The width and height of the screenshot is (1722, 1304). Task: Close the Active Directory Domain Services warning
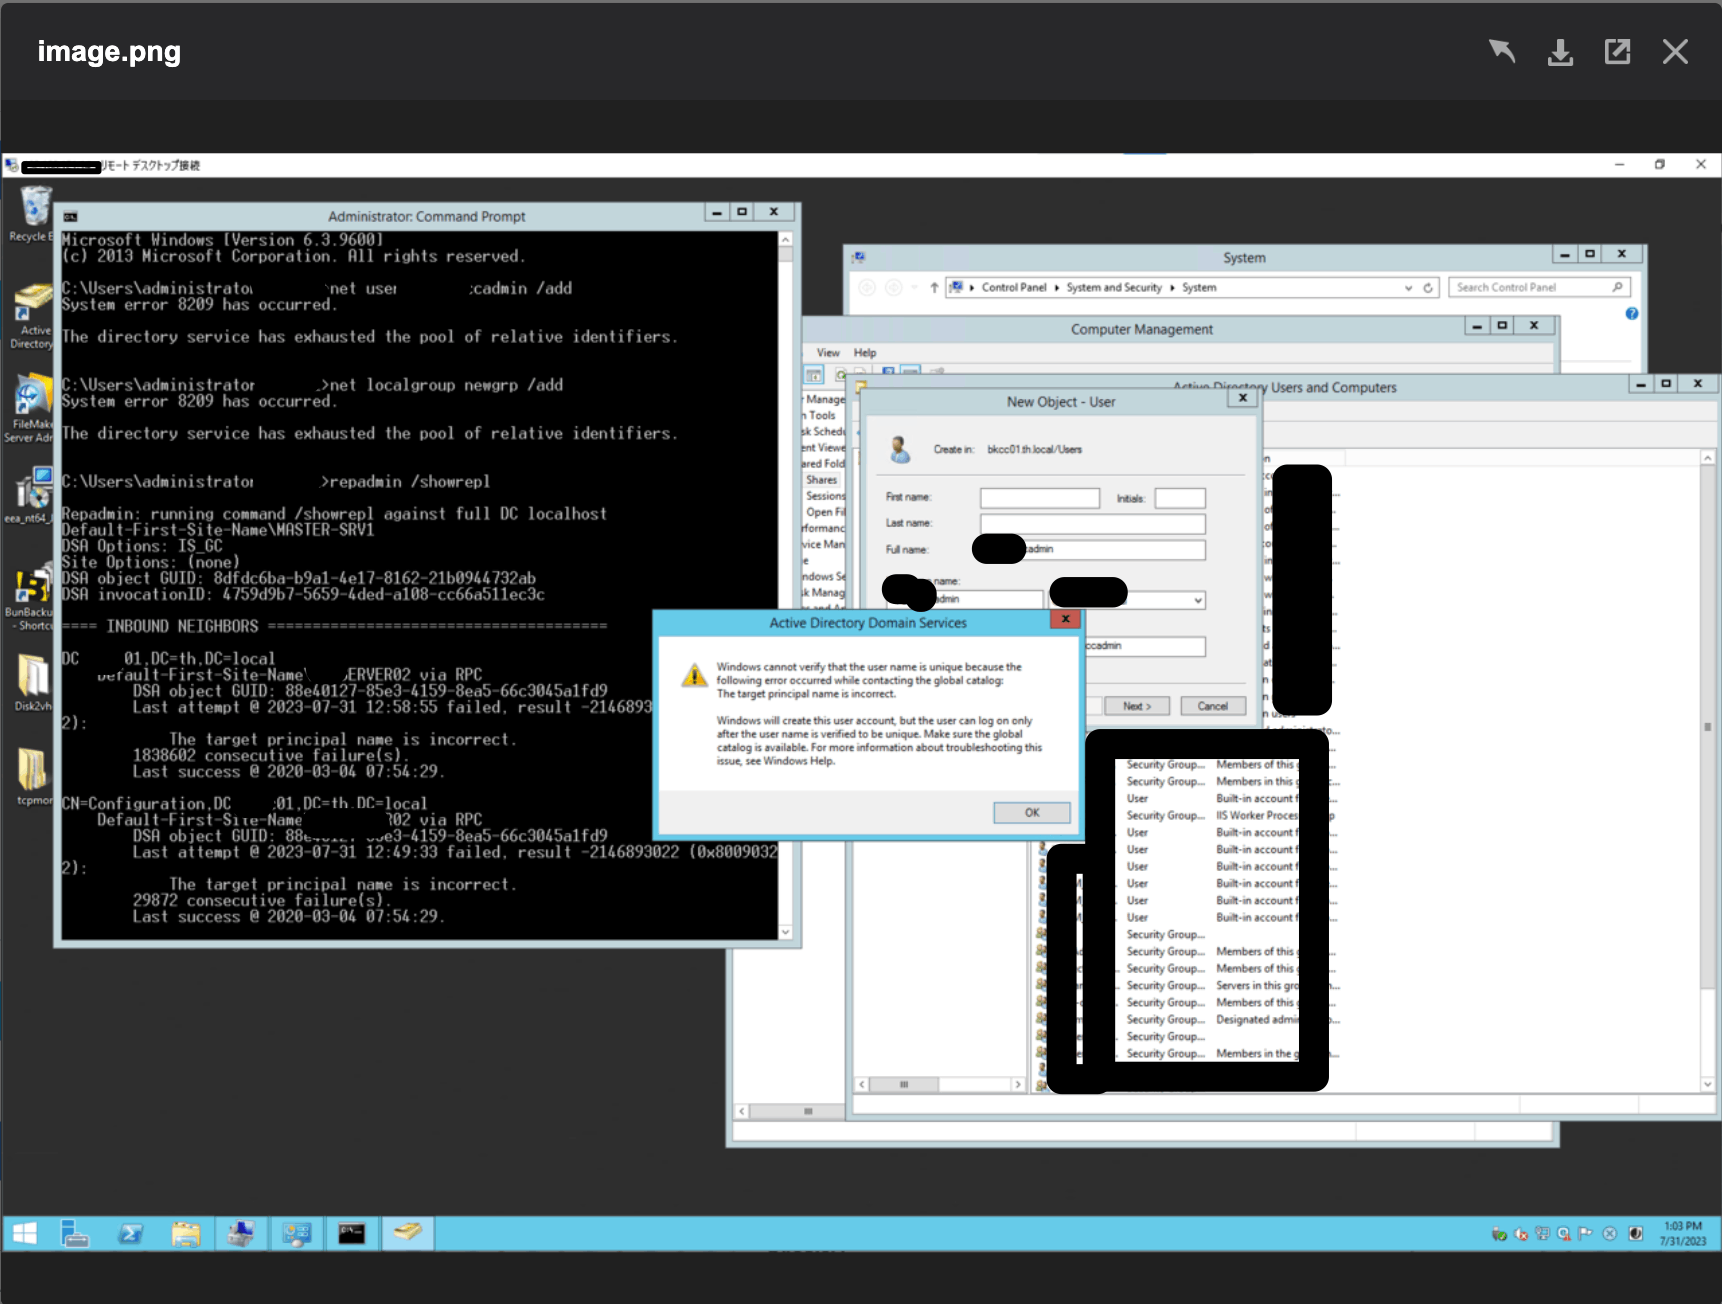coord(1066,620)
